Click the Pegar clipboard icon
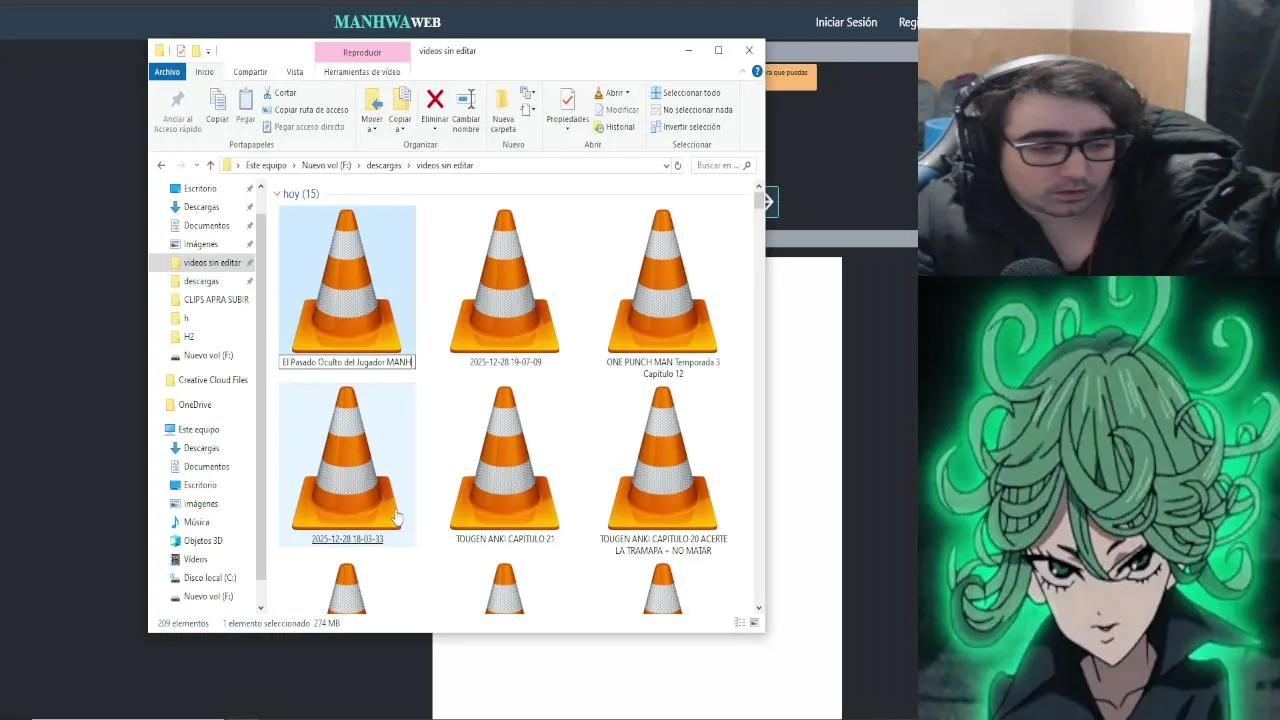 [245, 106]
